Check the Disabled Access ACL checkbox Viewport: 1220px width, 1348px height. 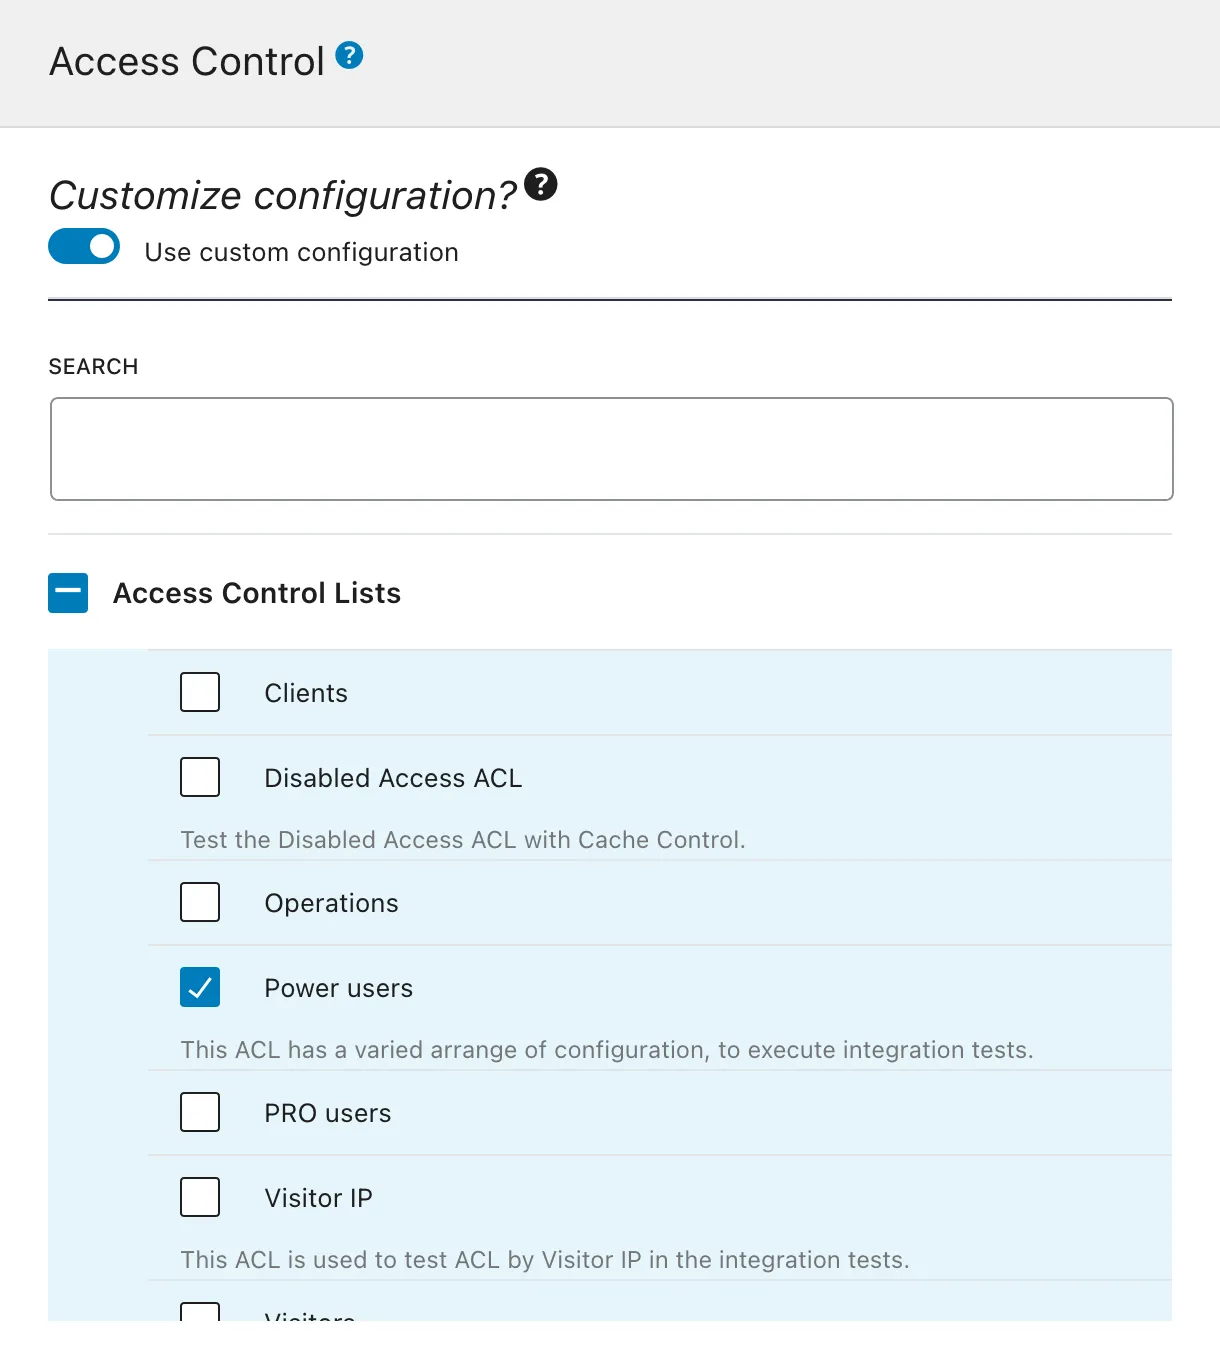coord(200,777)
